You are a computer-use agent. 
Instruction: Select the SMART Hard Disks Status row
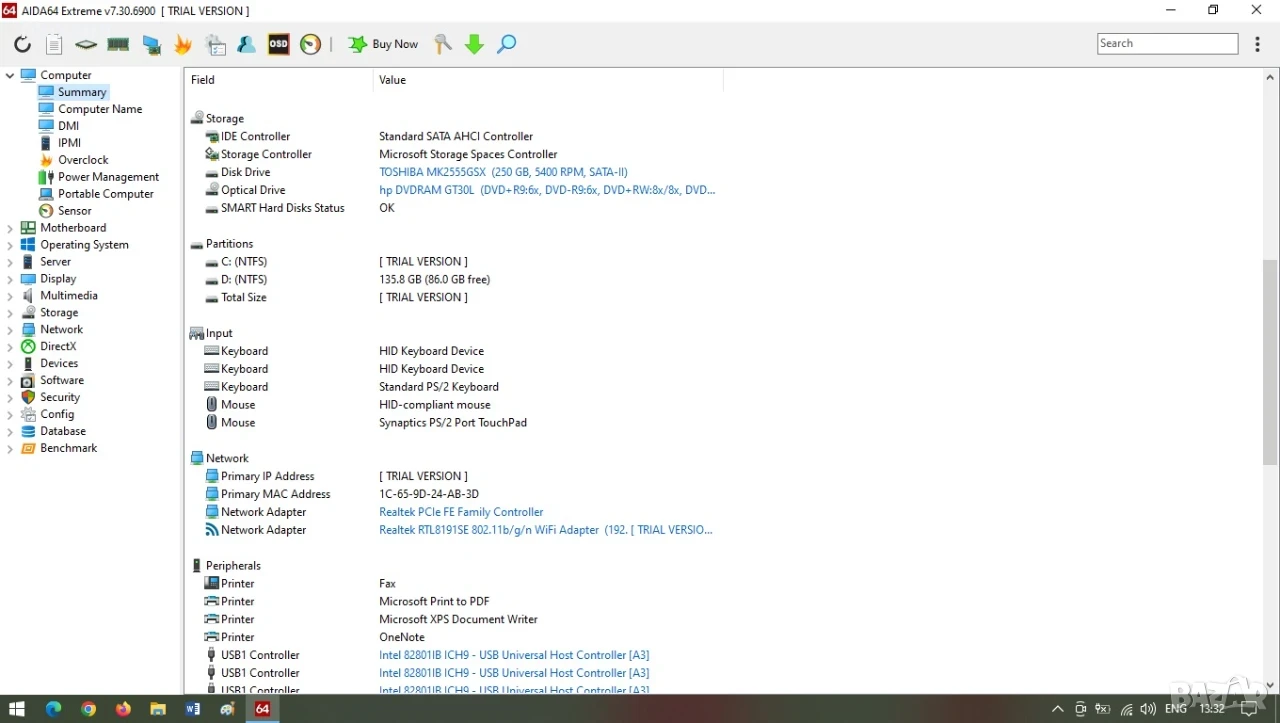coord(454,208)
